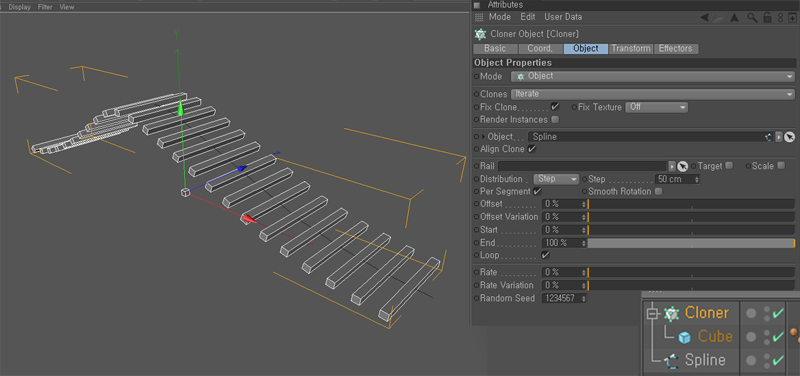This screenshot has height=376, width=800.
Task: Click the Spline icon in the object tree
Action: pyautogui.click(x=672, y=361)
